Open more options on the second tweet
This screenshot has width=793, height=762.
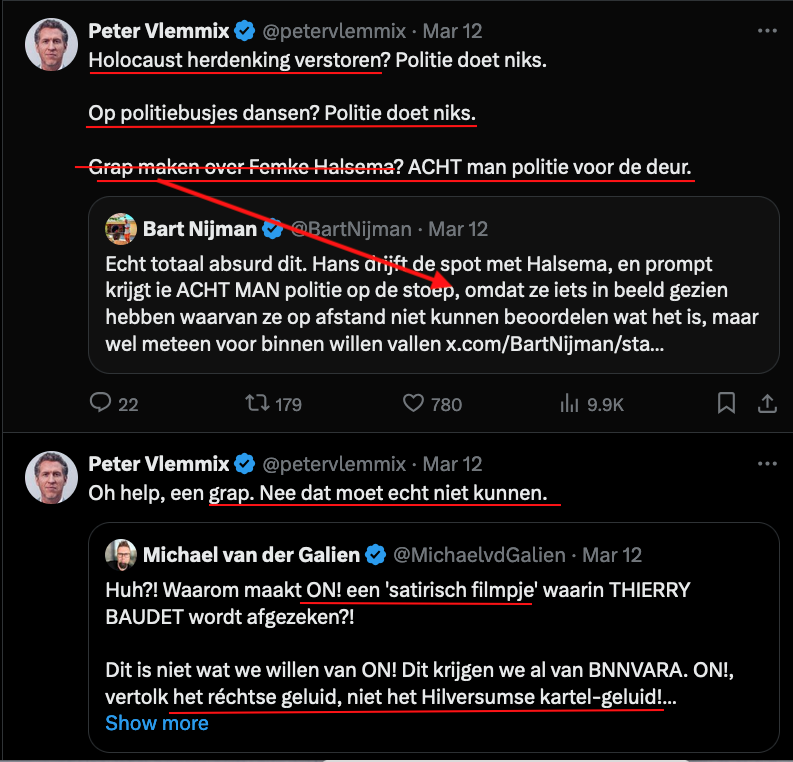[766, 464]
